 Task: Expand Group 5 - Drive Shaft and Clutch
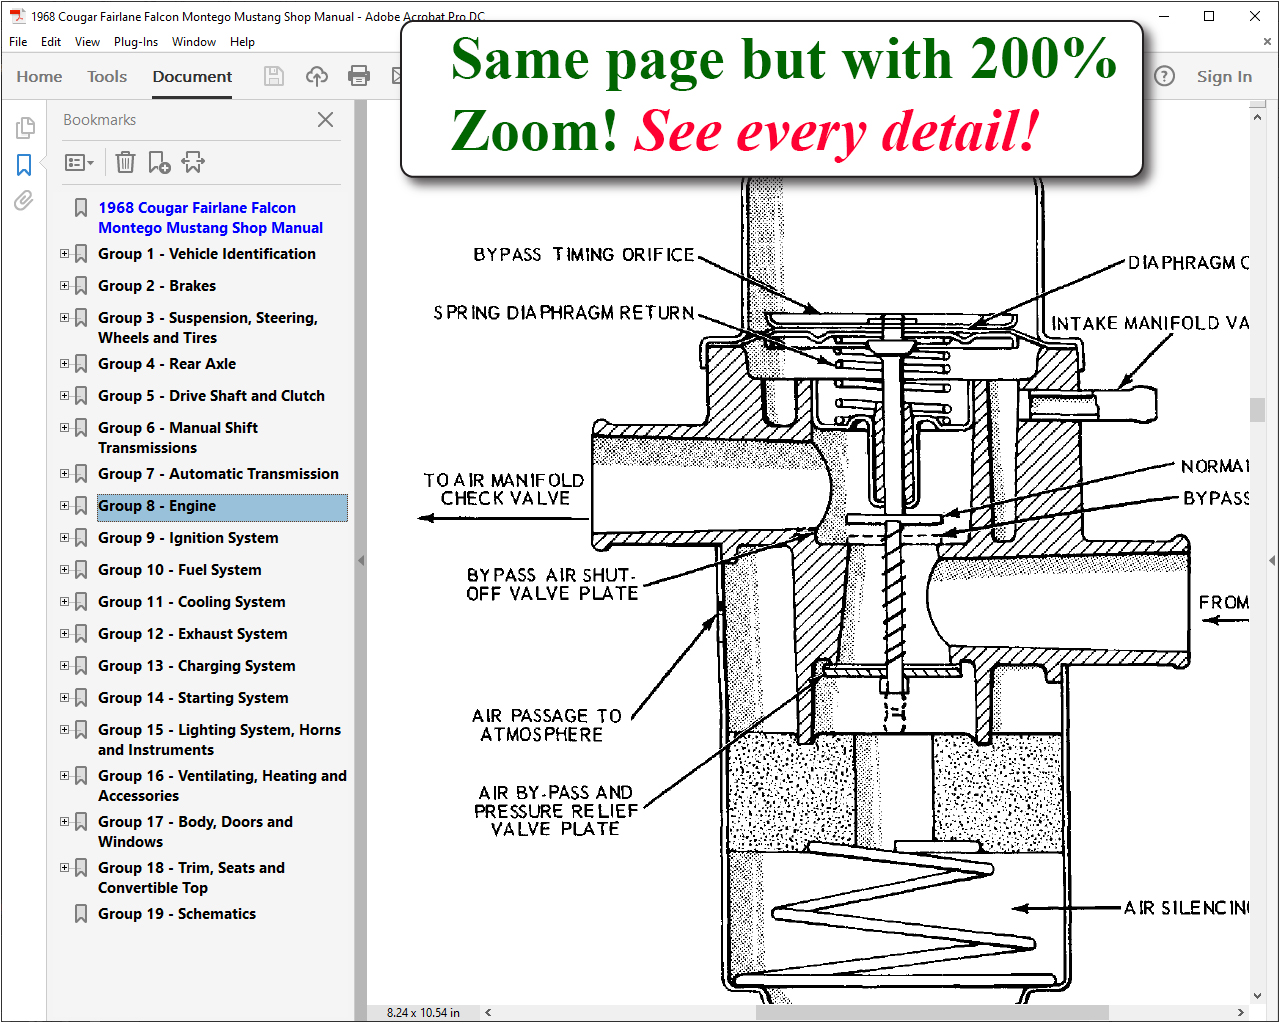pos(65,396)
